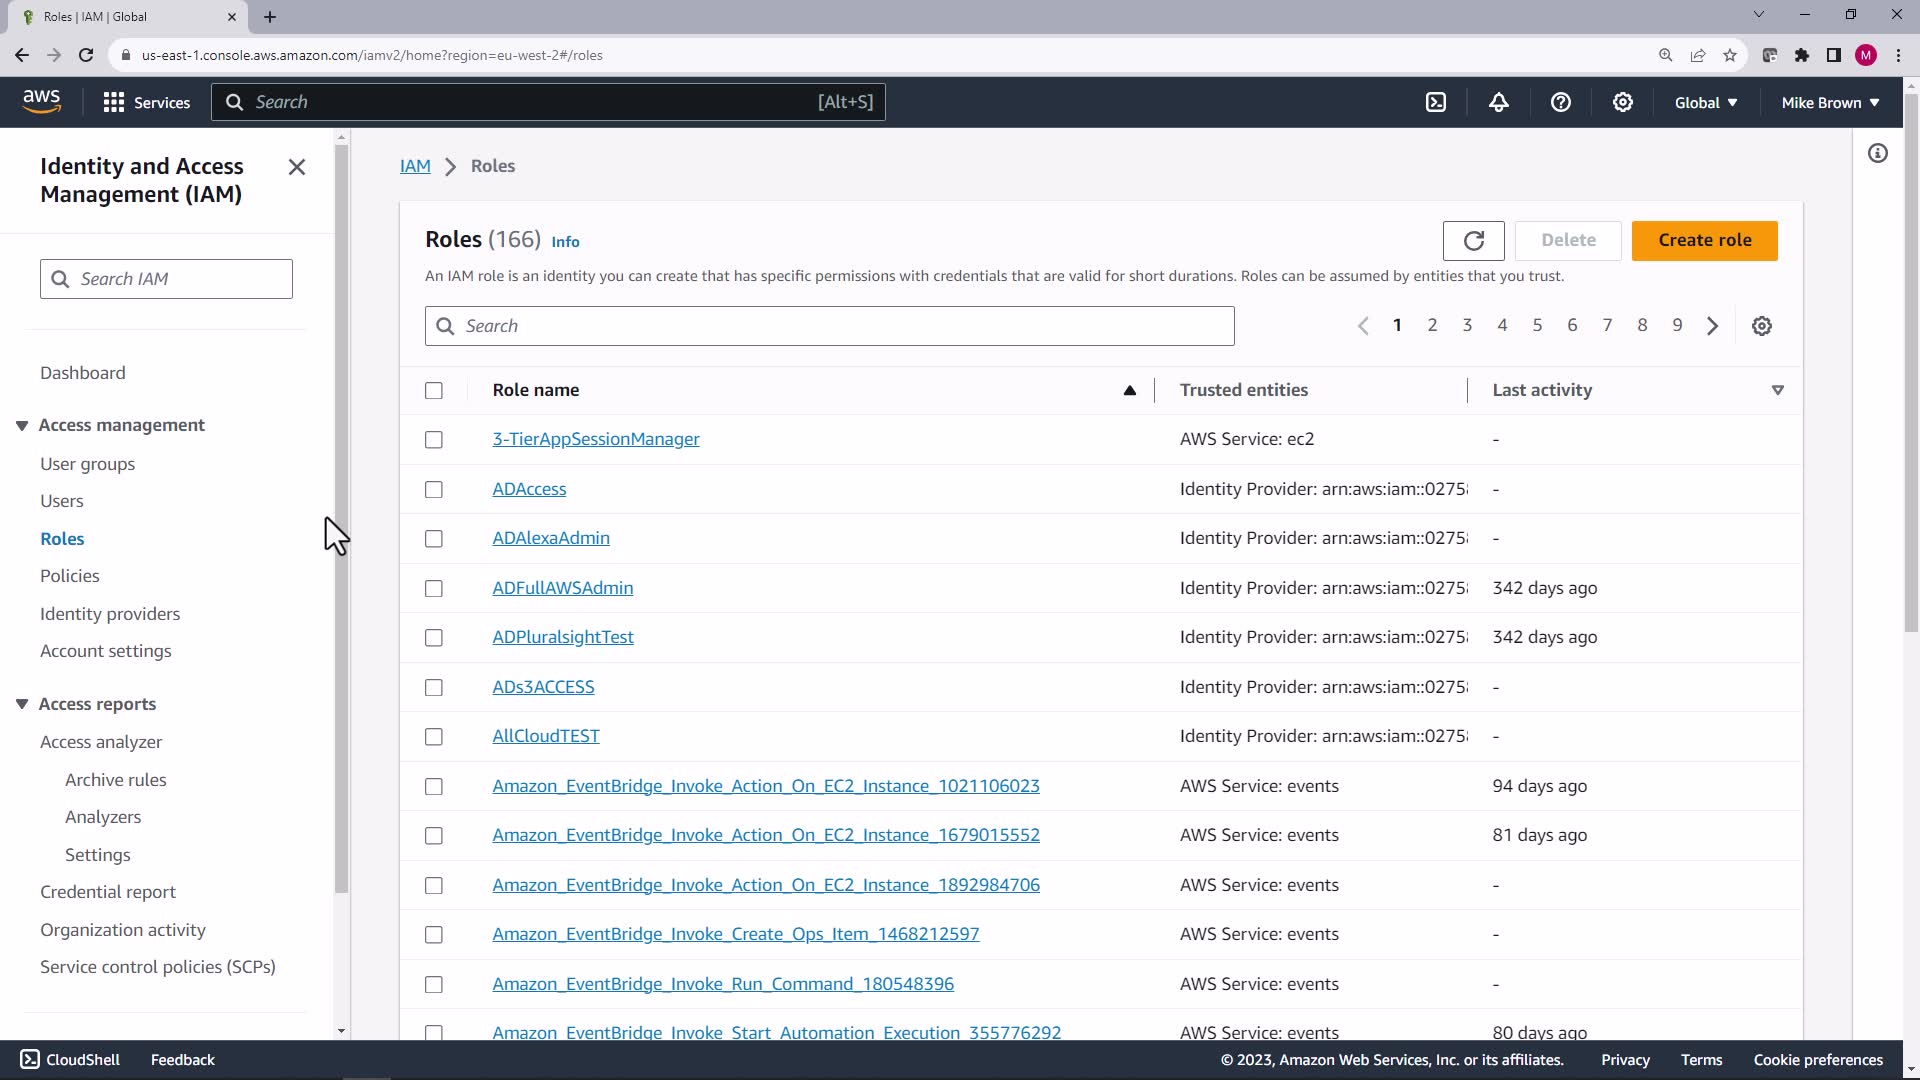The width and height of the screenshot is (1920, 1080).
Task: Click the Create role button
Action: pyautogui.click(x=1703, y=240)
